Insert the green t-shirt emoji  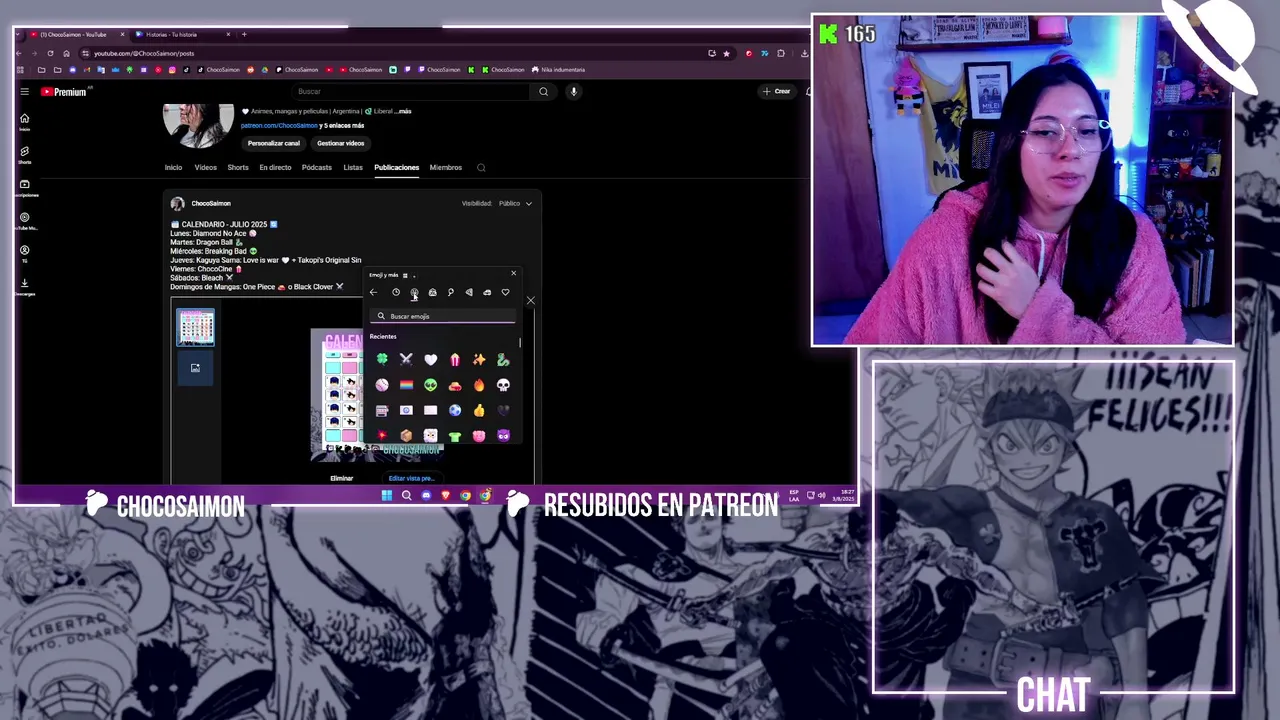click(455, 435)
